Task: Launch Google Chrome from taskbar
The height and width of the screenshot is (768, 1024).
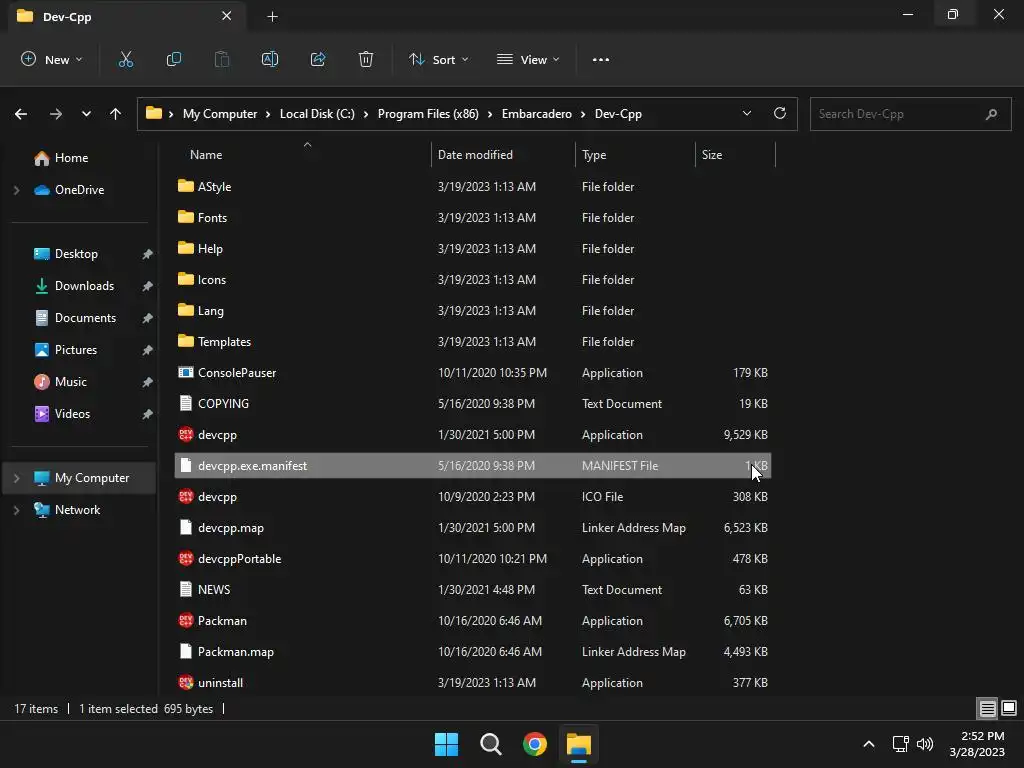Action: 535,744
